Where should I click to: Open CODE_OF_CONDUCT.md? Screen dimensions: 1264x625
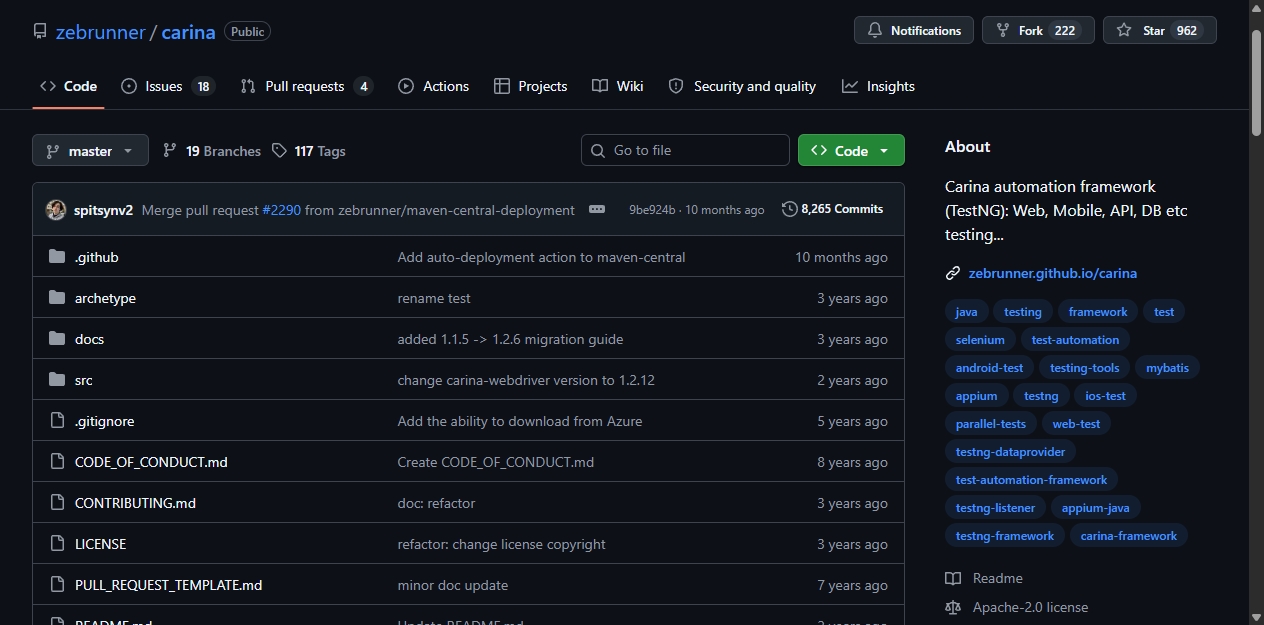[x=151, y=462]
